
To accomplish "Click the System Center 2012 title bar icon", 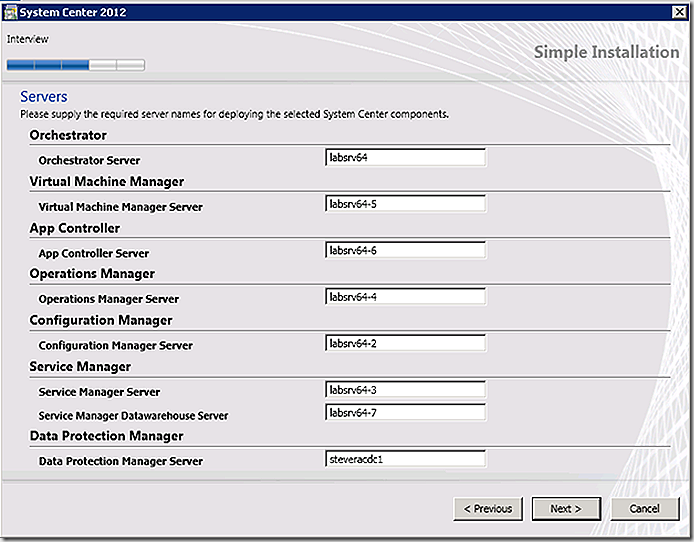I will point(10,12).
